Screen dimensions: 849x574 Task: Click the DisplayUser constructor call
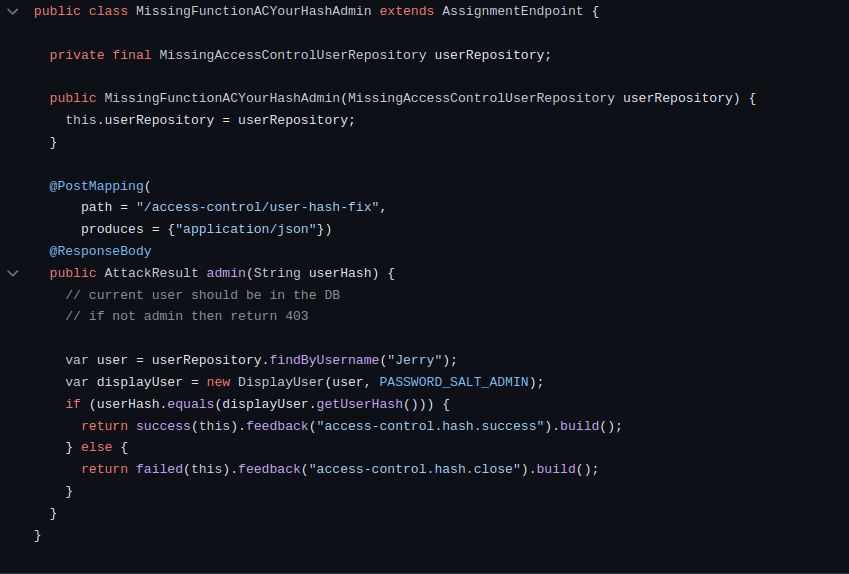281,382
